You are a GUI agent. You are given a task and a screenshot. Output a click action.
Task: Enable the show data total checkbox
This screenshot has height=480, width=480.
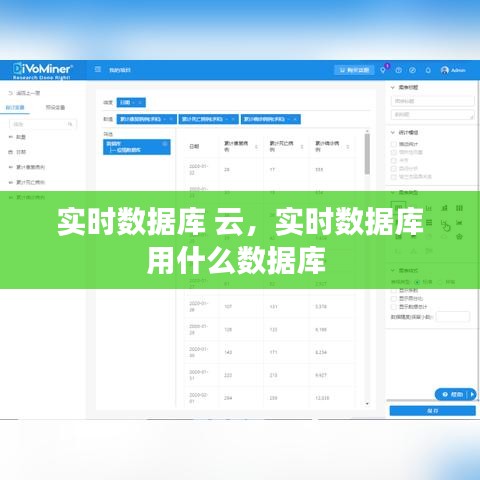coord(394,307)
